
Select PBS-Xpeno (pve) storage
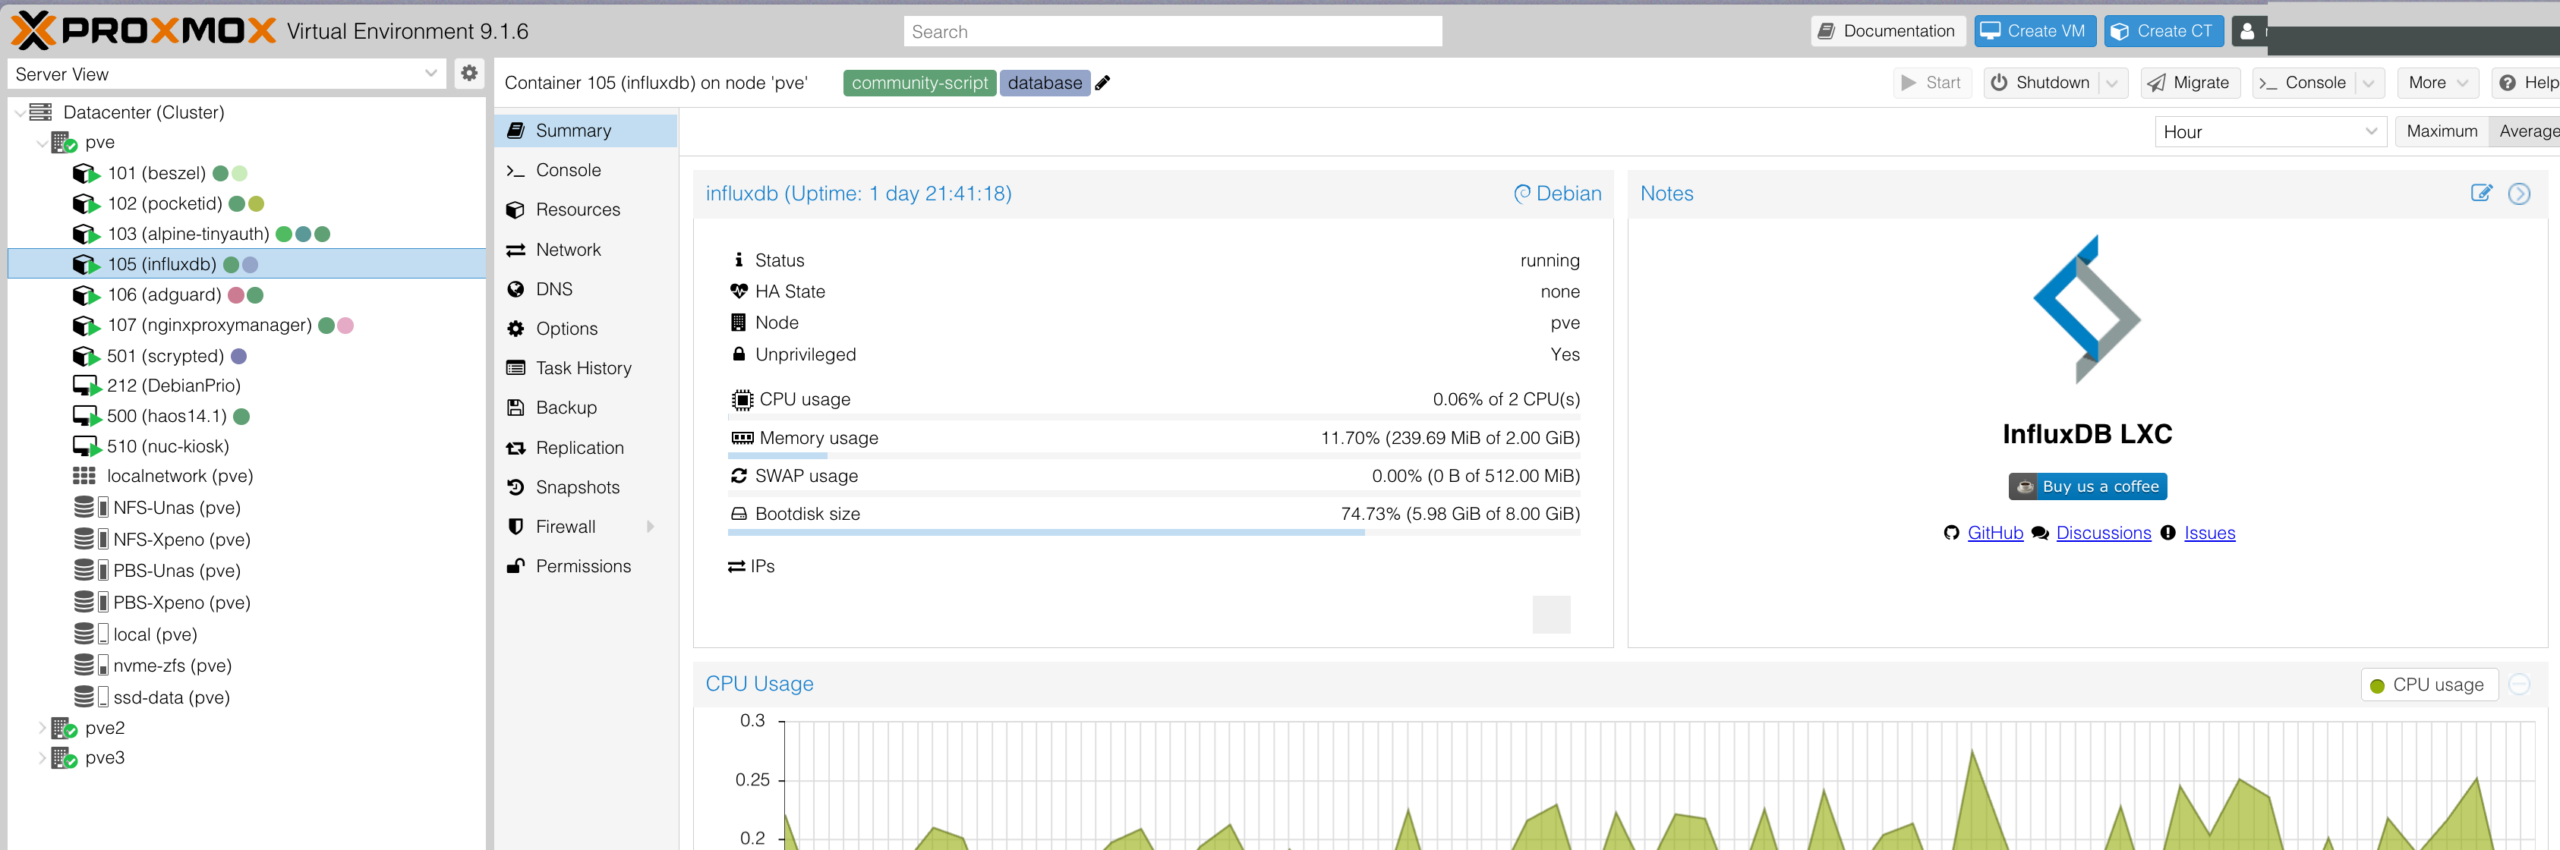(x=181, y=602)
